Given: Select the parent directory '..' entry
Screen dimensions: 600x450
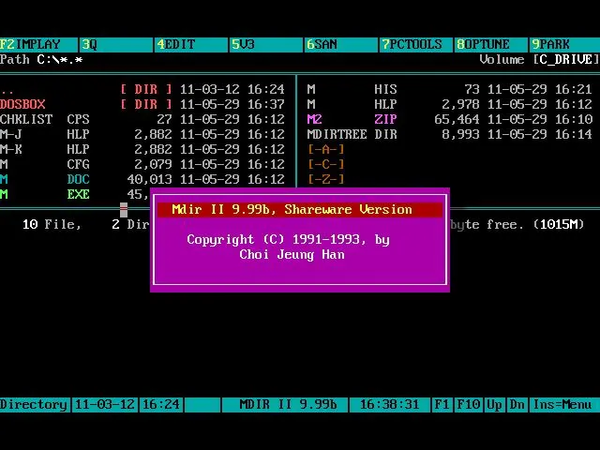Looking at the screenshot, I should point(8,89).
